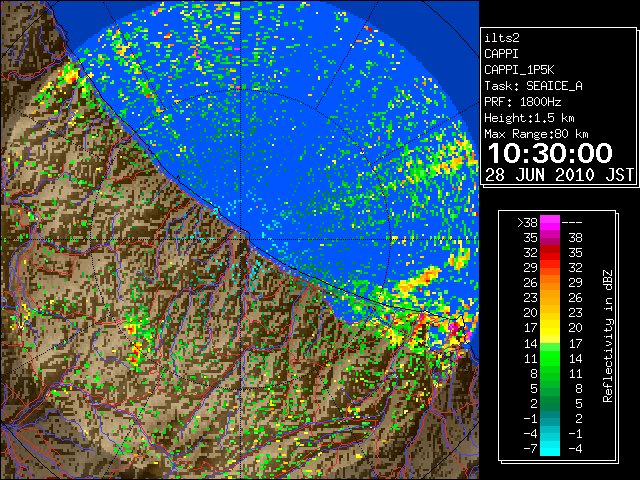Click the yellow 17 dBZ legend swatch

(550, 328)
